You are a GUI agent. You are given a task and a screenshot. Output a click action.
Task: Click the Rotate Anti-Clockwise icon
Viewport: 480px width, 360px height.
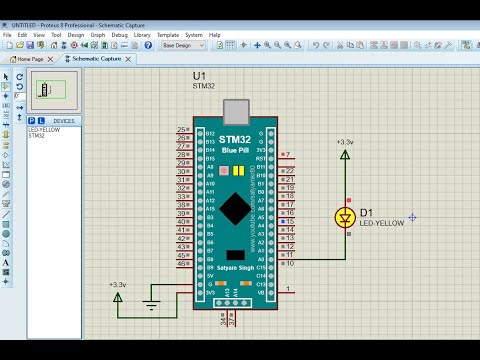point(20,87)
